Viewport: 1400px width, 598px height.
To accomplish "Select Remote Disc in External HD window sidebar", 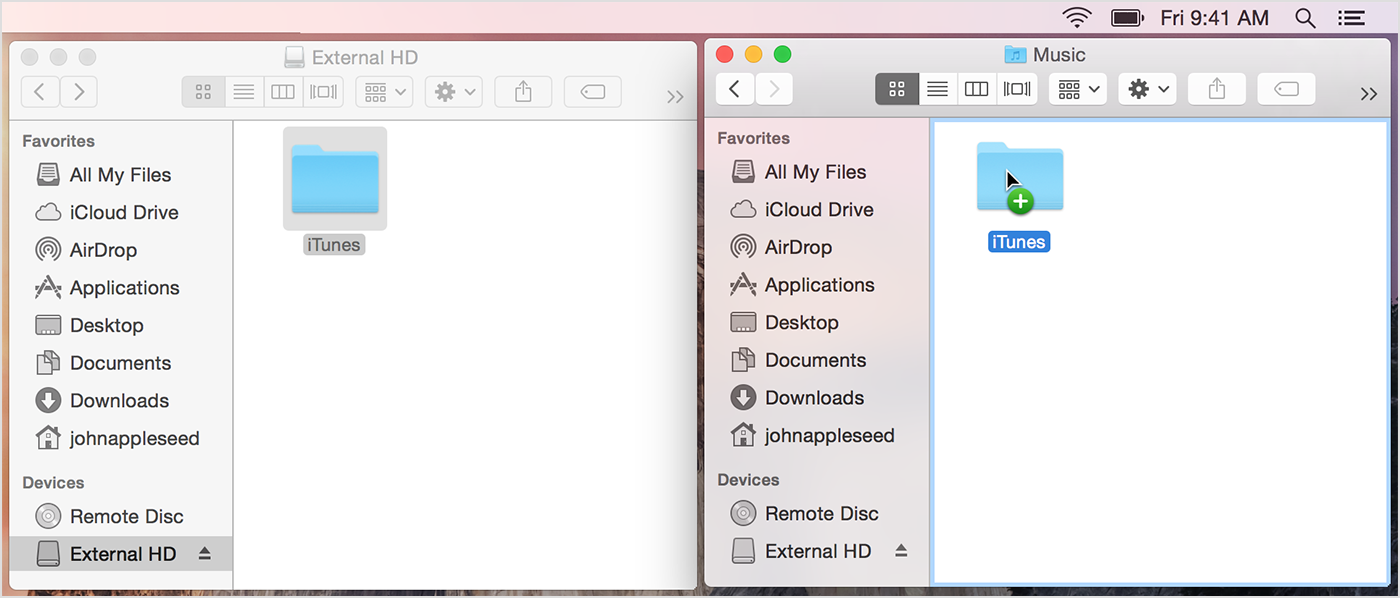I will click(x=121, y=517).
